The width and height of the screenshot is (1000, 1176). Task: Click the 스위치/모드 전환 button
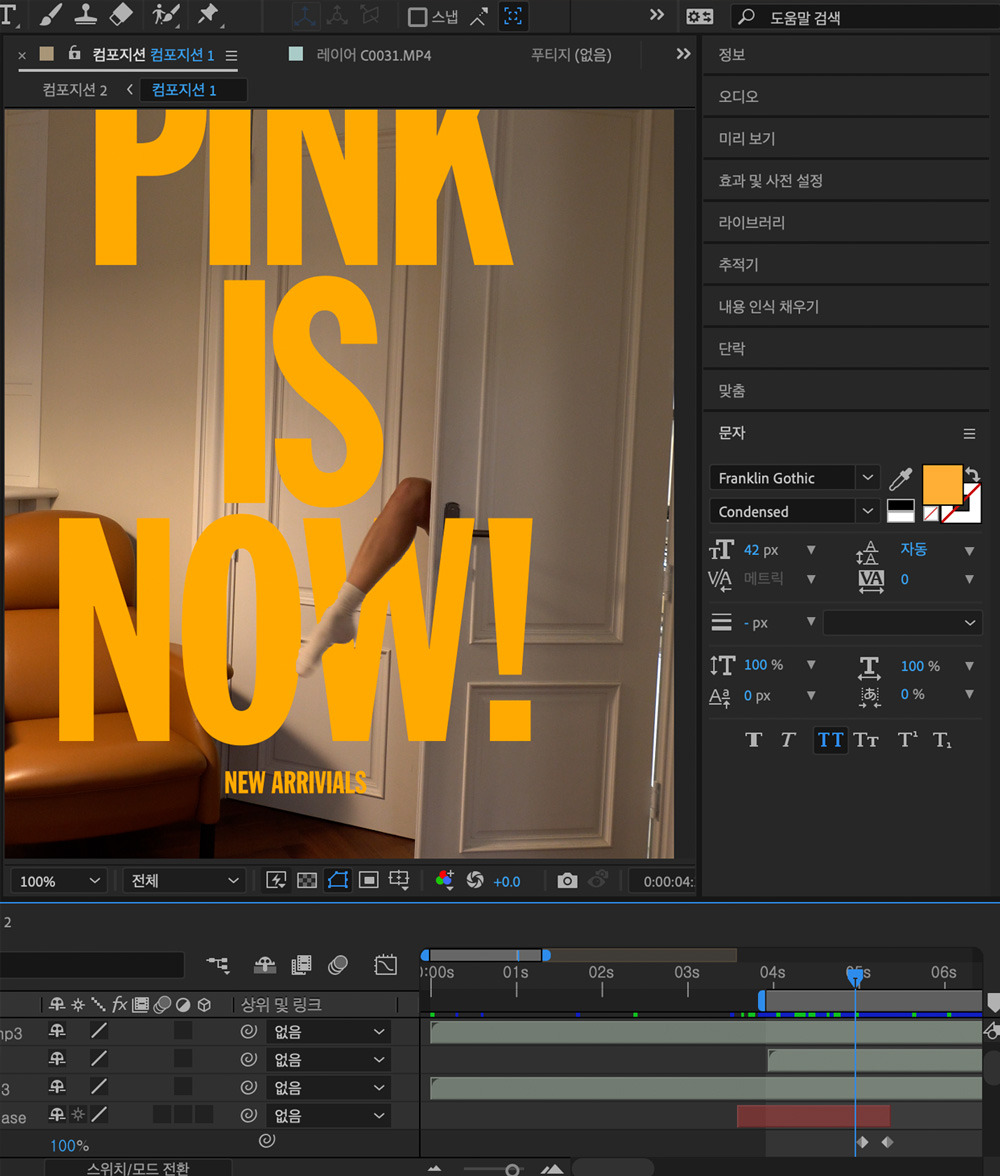tap(138, 1168)
